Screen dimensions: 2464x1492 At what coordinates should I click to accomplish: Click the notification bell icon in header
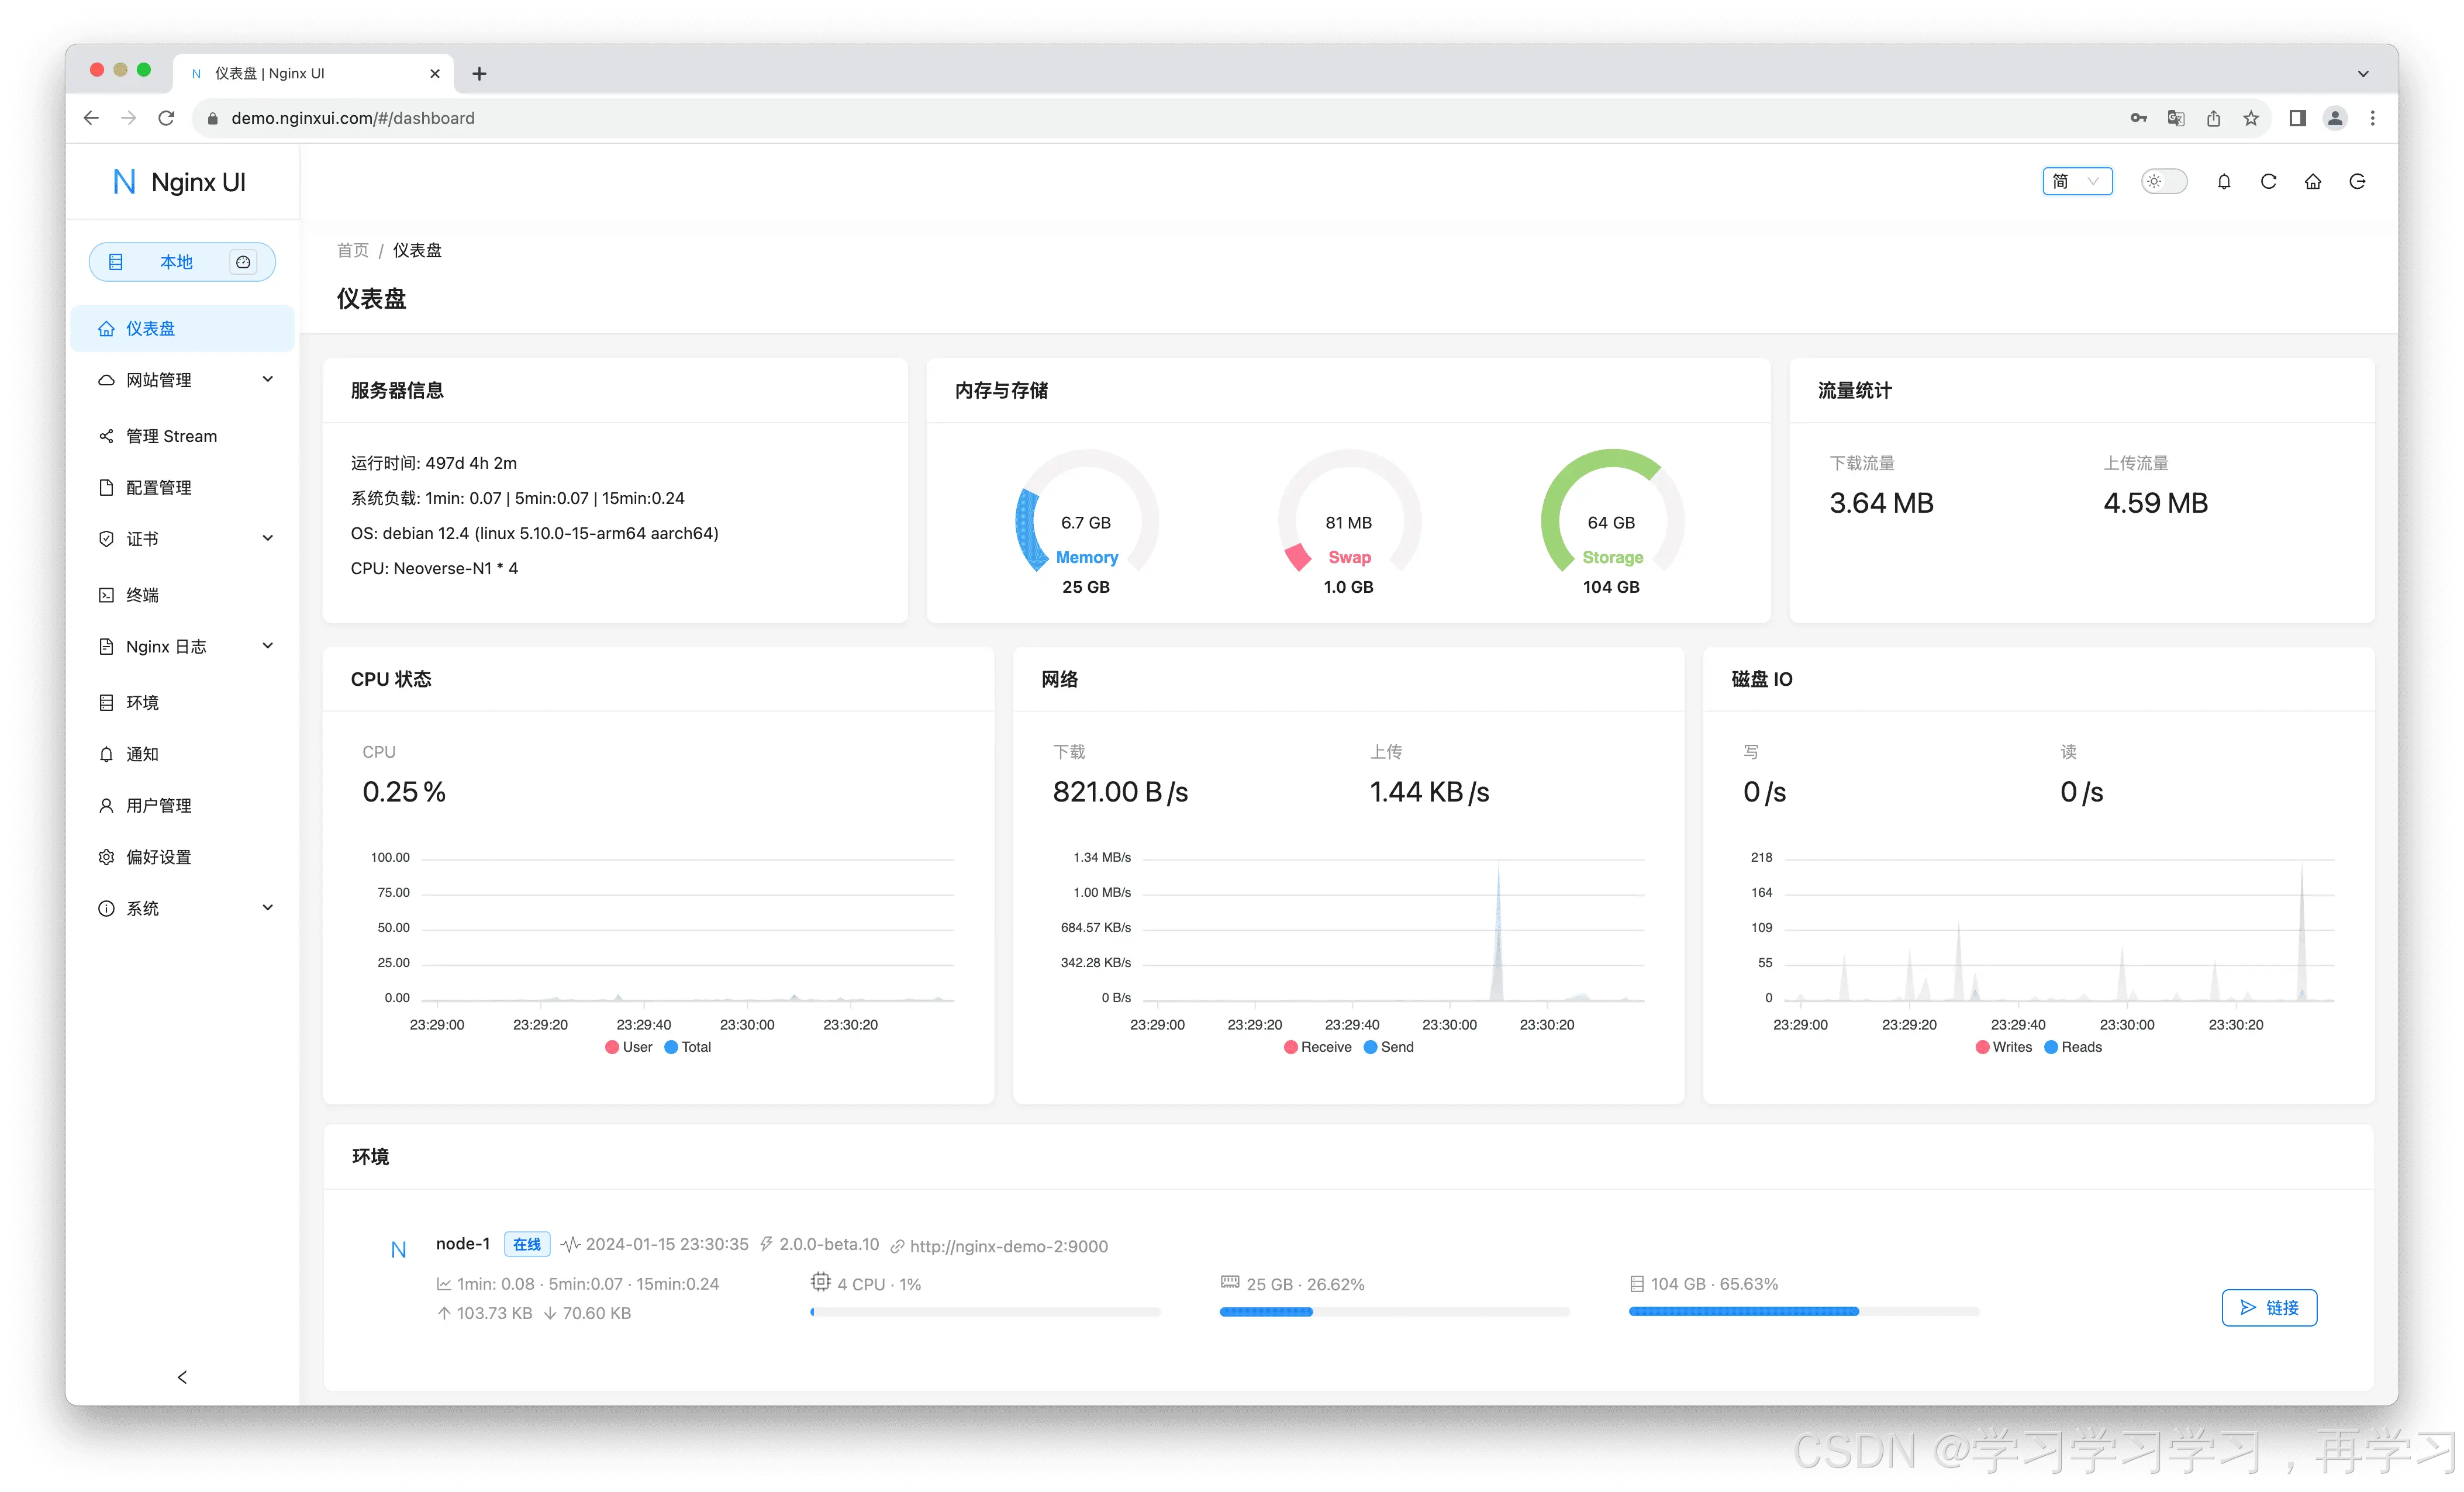pos(2224,181)
